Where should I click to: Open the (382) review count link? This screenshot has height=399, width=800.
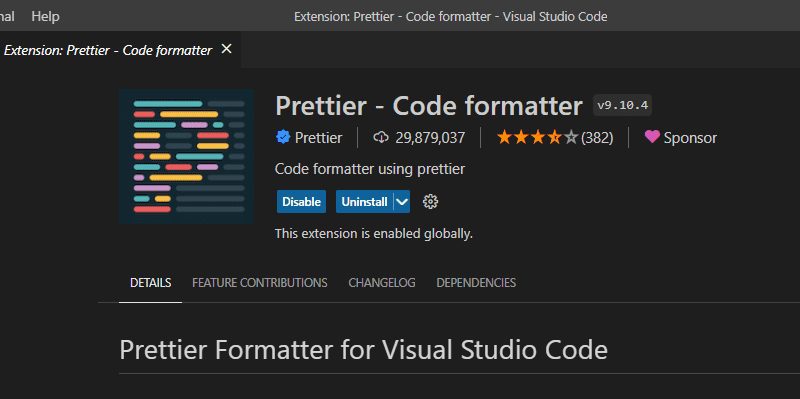pyautogui.click(x=597, y=138)
